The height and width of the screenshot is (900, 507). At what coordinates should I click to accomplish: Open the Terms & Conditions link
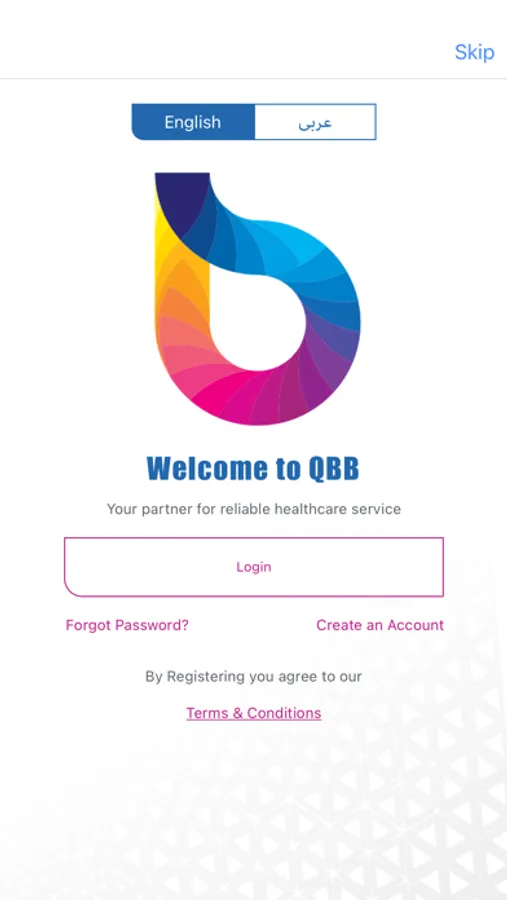(x=254, y=713)
